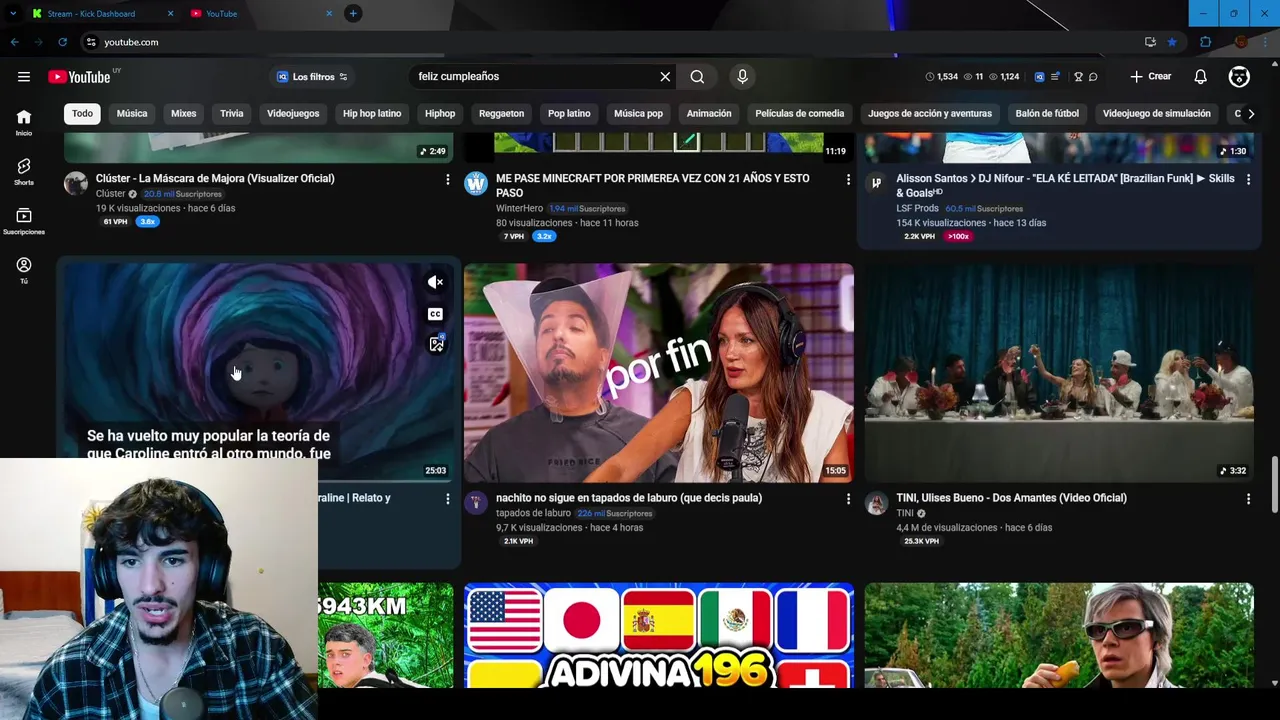This screenshot has width=1280, height=720.
Task: Open the ADIVINA 196 flags thumbnail
Action: pyautogui.click(x=659, y=636)
